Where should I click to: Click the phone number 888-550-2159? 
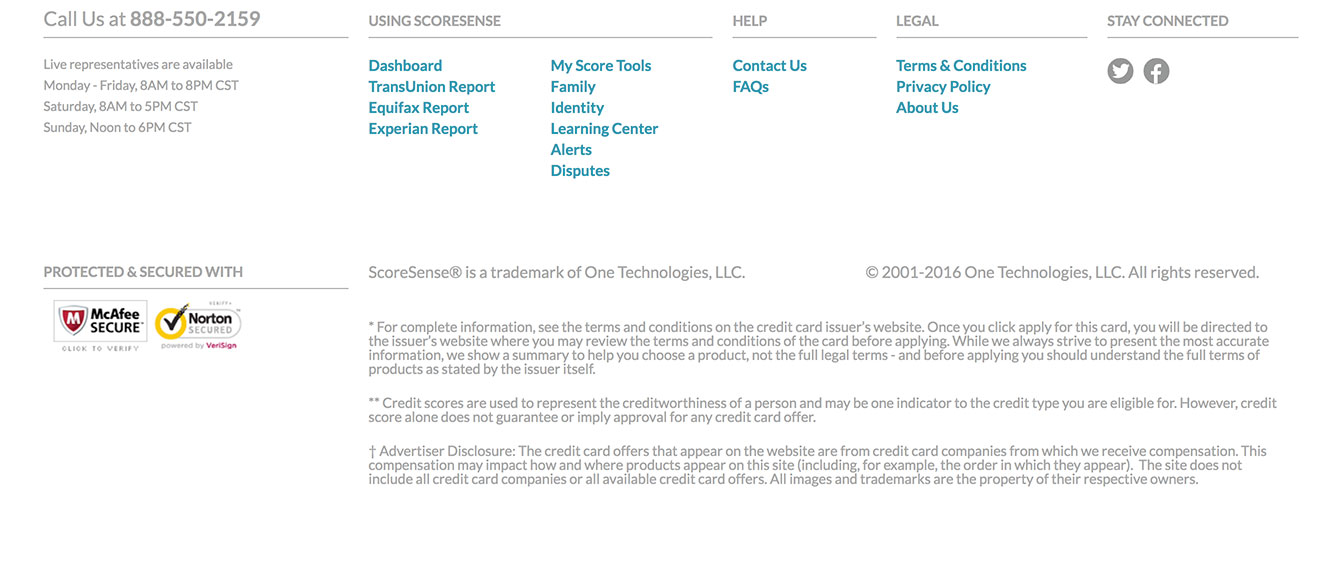tap(195, 19)
